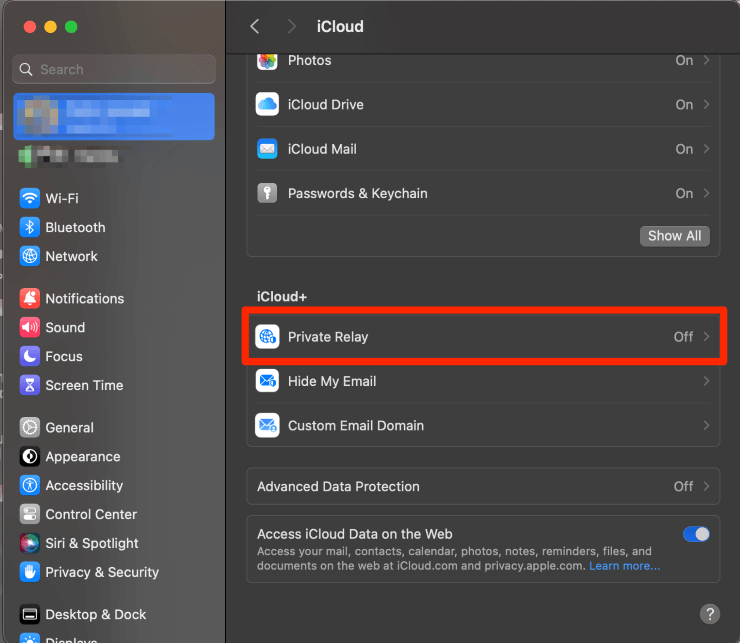Image resolution: width=740 pixels, height=643 pixels.
Task: Expand the Private Relay row chevron
Action: pos(707,337)
